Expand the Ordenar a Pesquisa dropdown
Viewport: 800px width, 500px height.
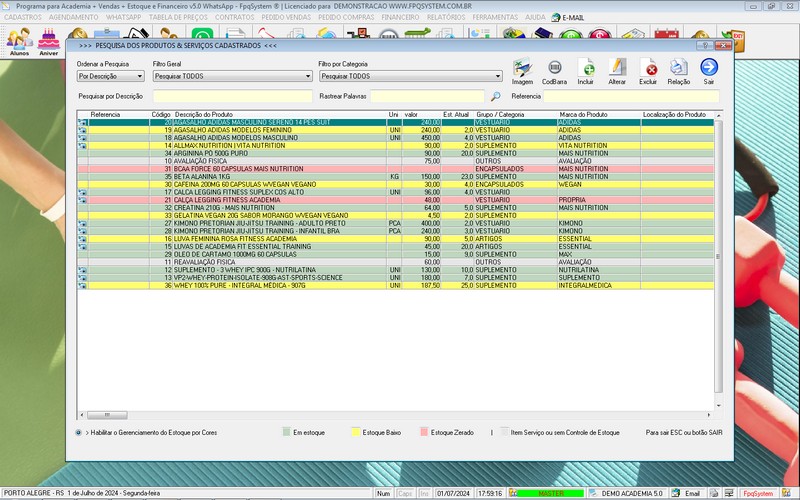click(x=141, y=76)
